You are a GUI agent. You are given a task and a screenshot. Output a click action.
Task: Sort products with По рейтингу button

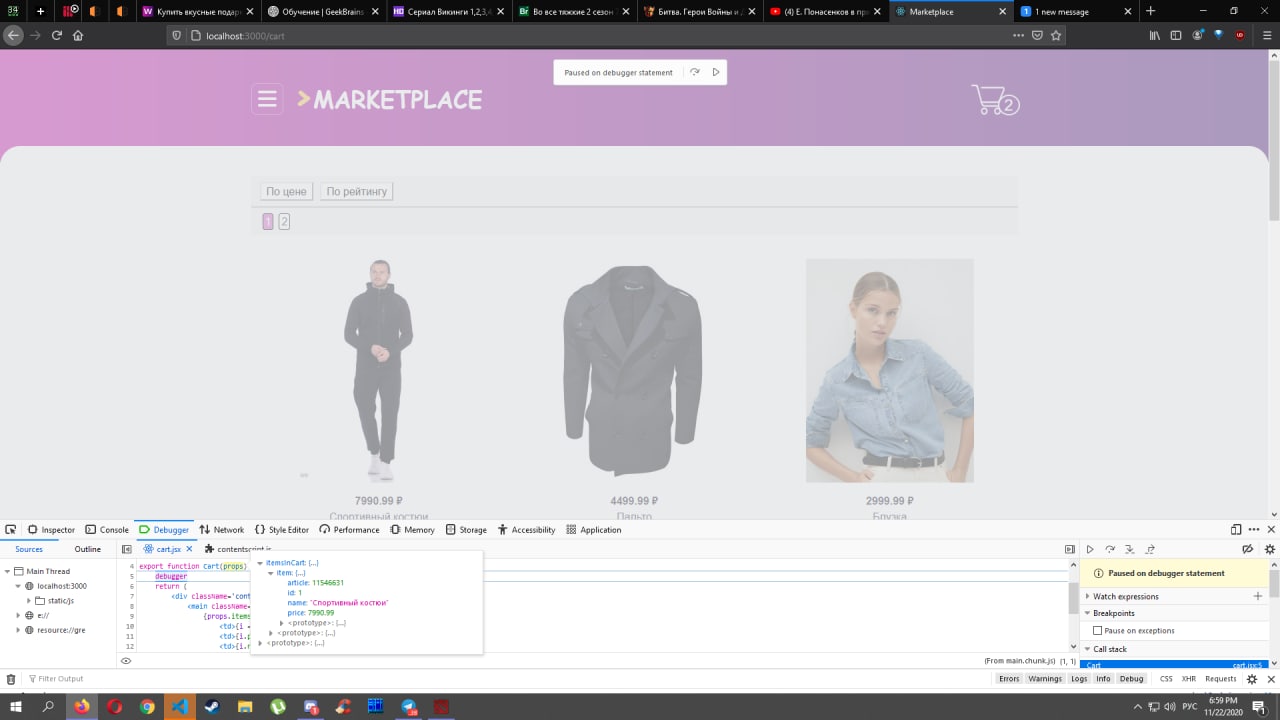(356, 191)
